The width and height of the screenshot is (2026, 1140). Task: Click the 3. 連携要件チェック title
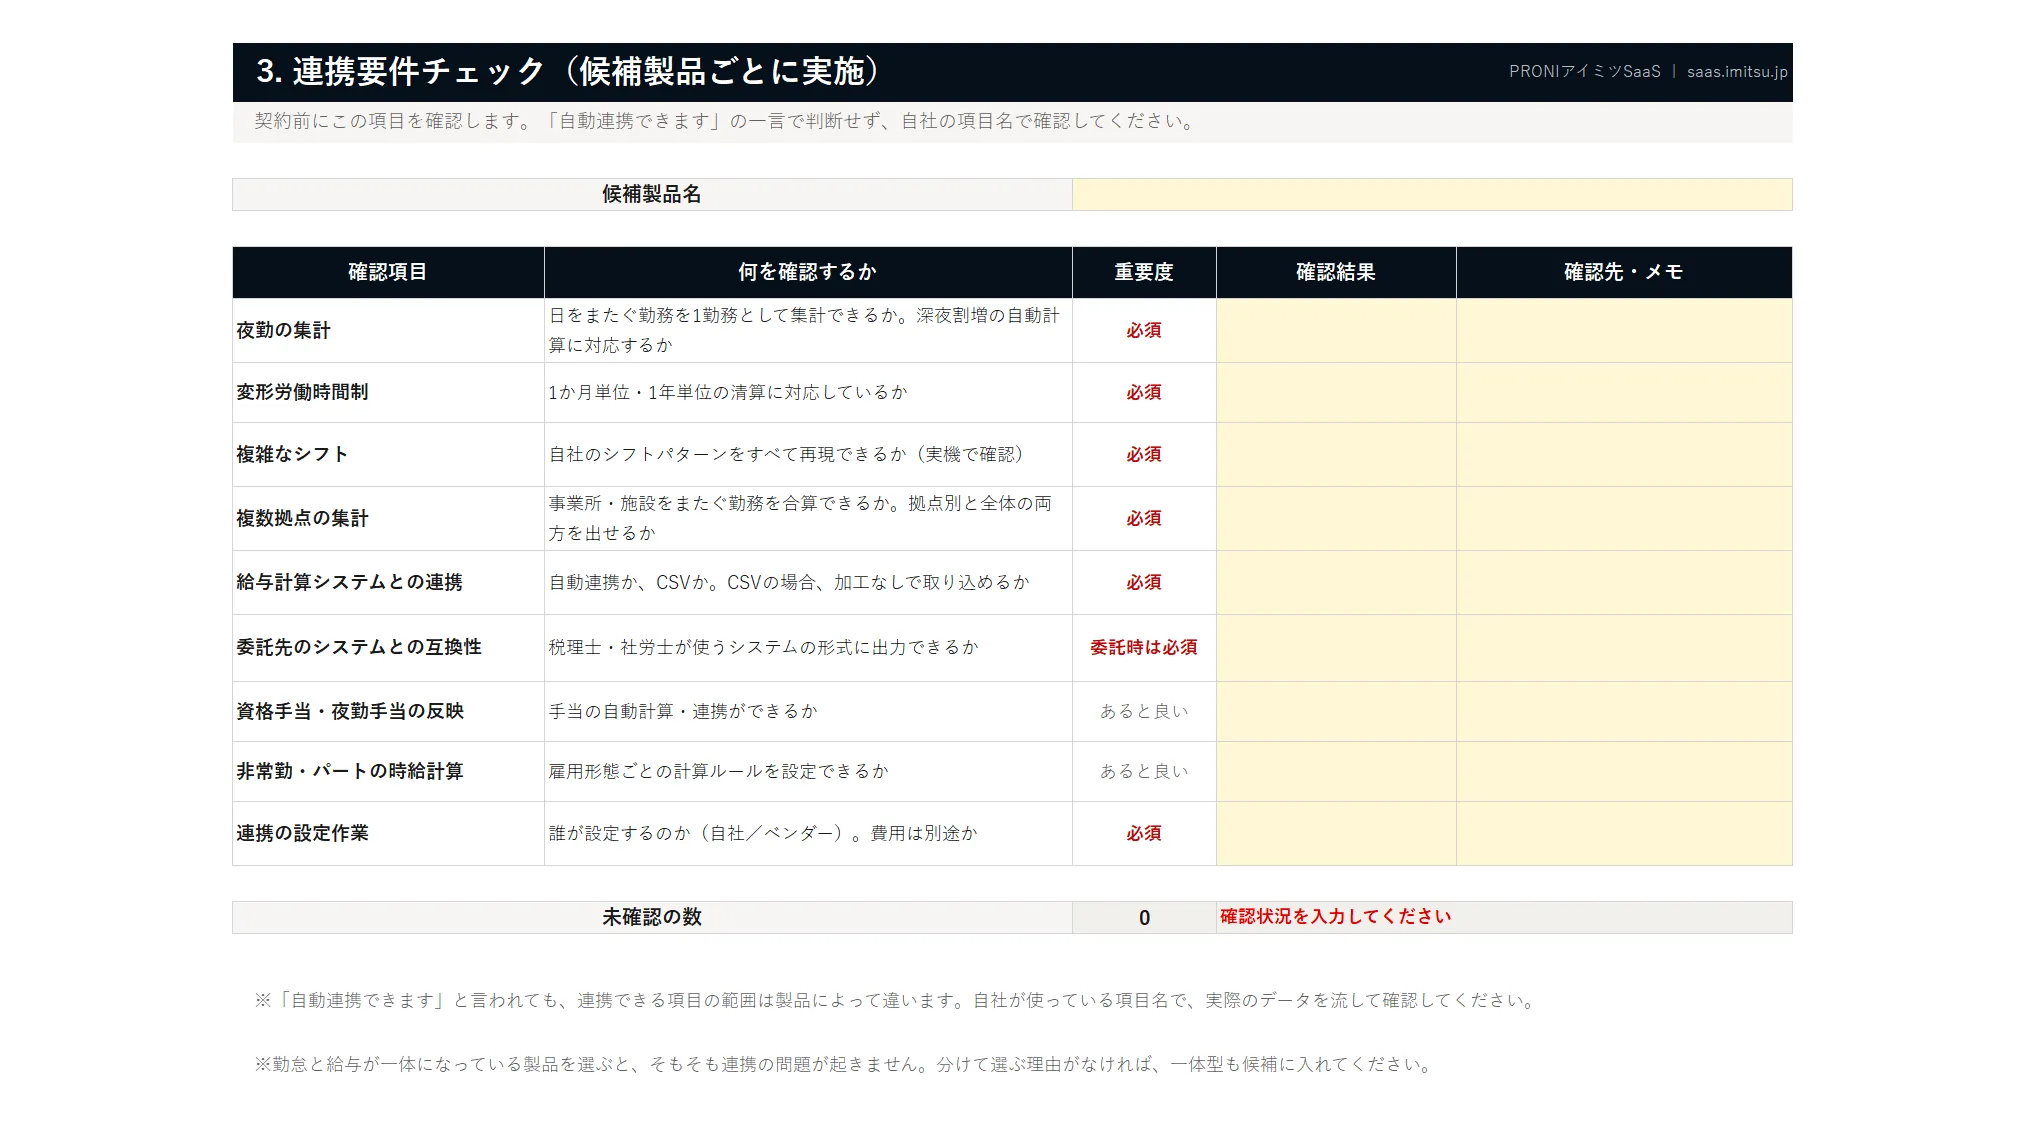point(567,71)
